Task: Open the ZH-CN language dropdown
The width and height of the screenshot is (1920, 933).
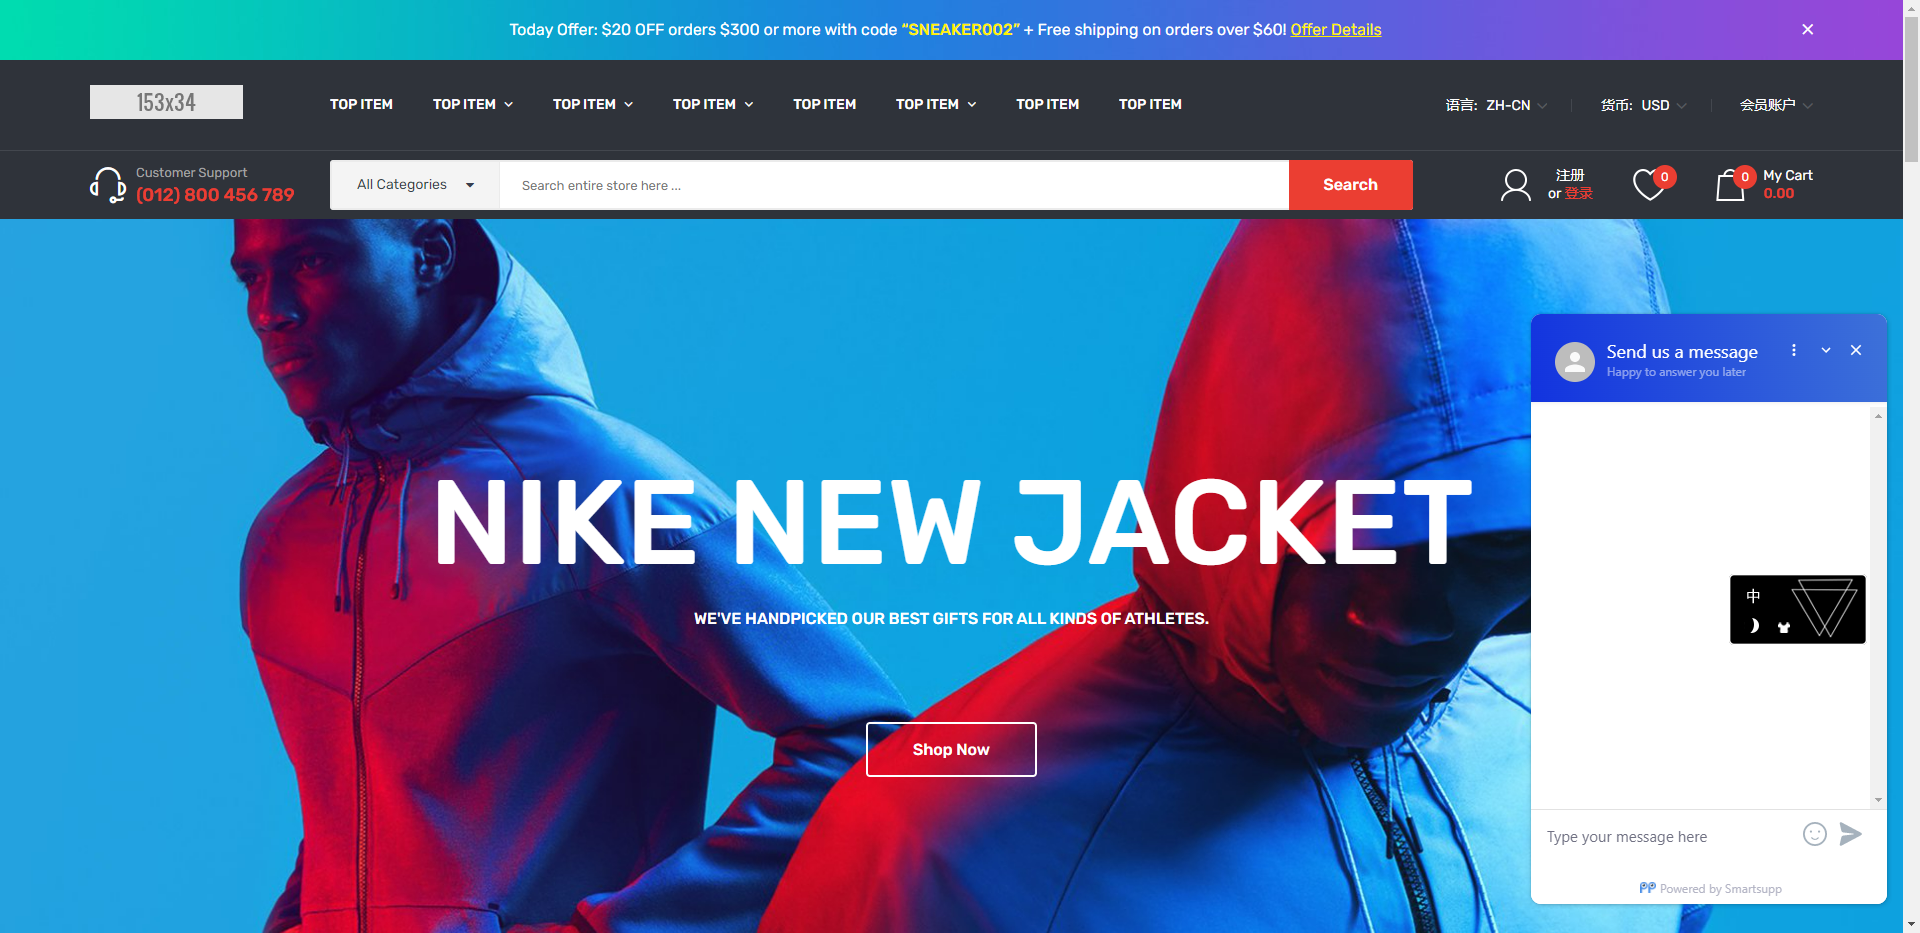Action: pyautogui.click(x=1497, y=105)
